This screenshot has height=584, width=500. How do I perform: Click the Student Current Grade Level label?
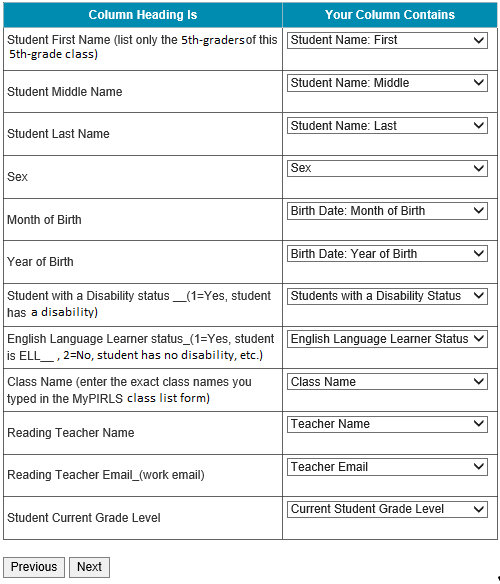pyautogui.click(x=84, y=518)
